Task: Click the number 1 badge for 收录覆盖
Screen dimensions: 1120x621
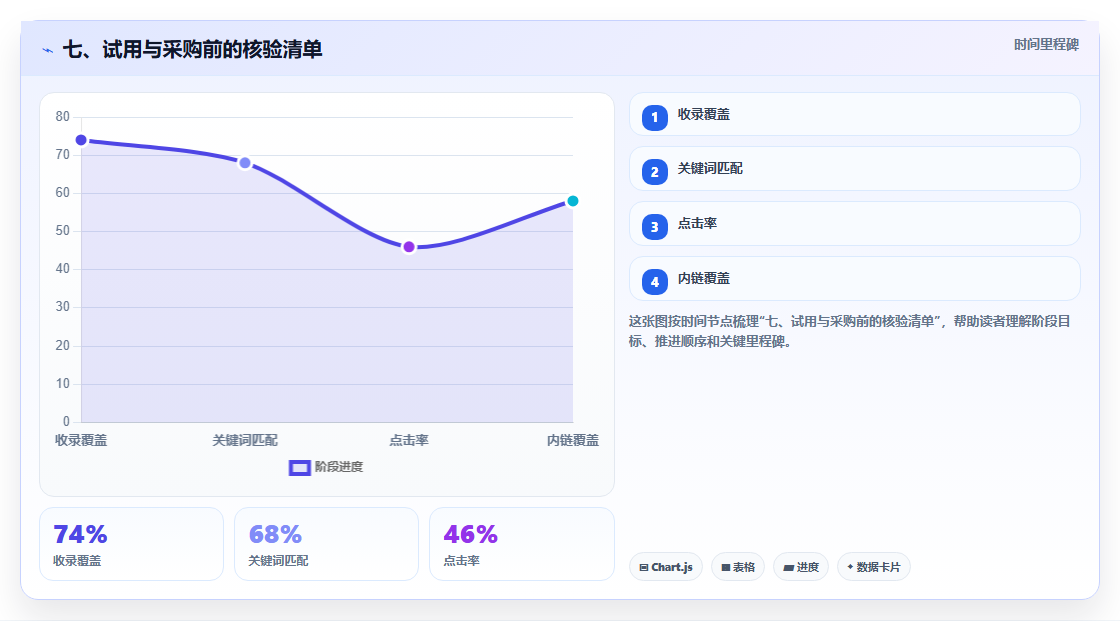Action: pyautogui.click(x=654, y=117)
